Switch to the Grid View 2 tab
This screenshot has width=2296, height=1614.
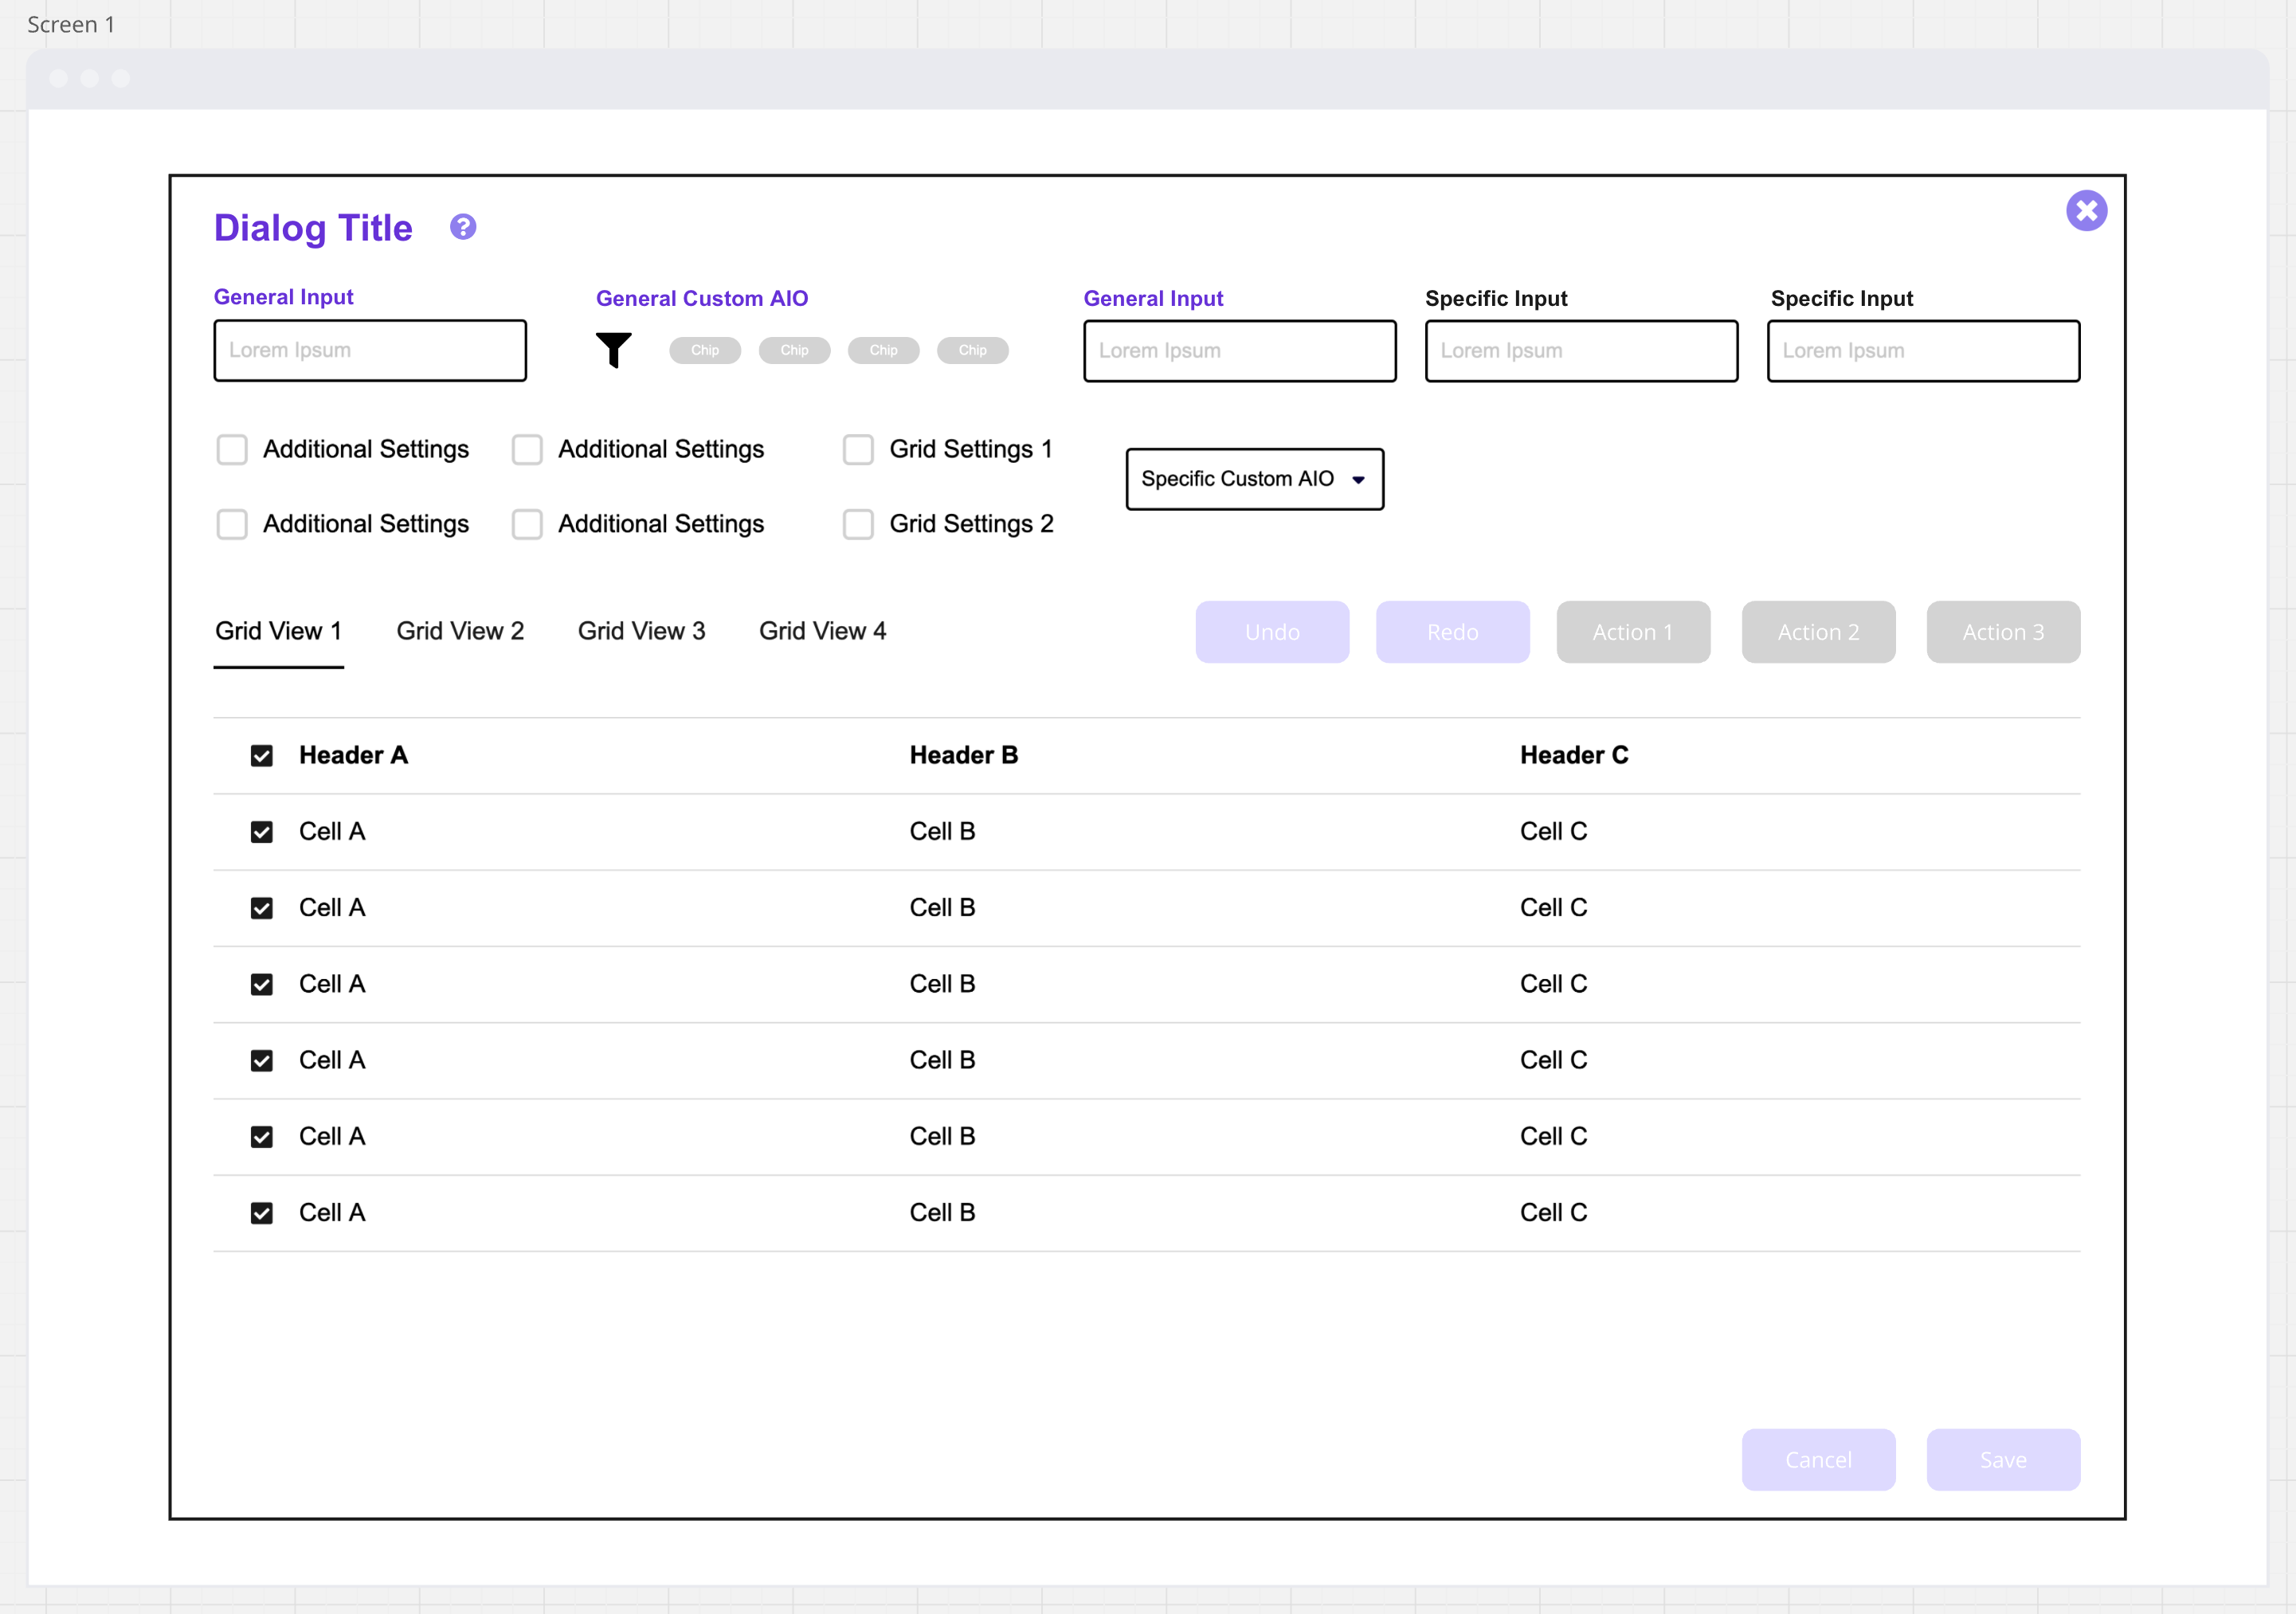pyautogui.click(x=460, y=631)
